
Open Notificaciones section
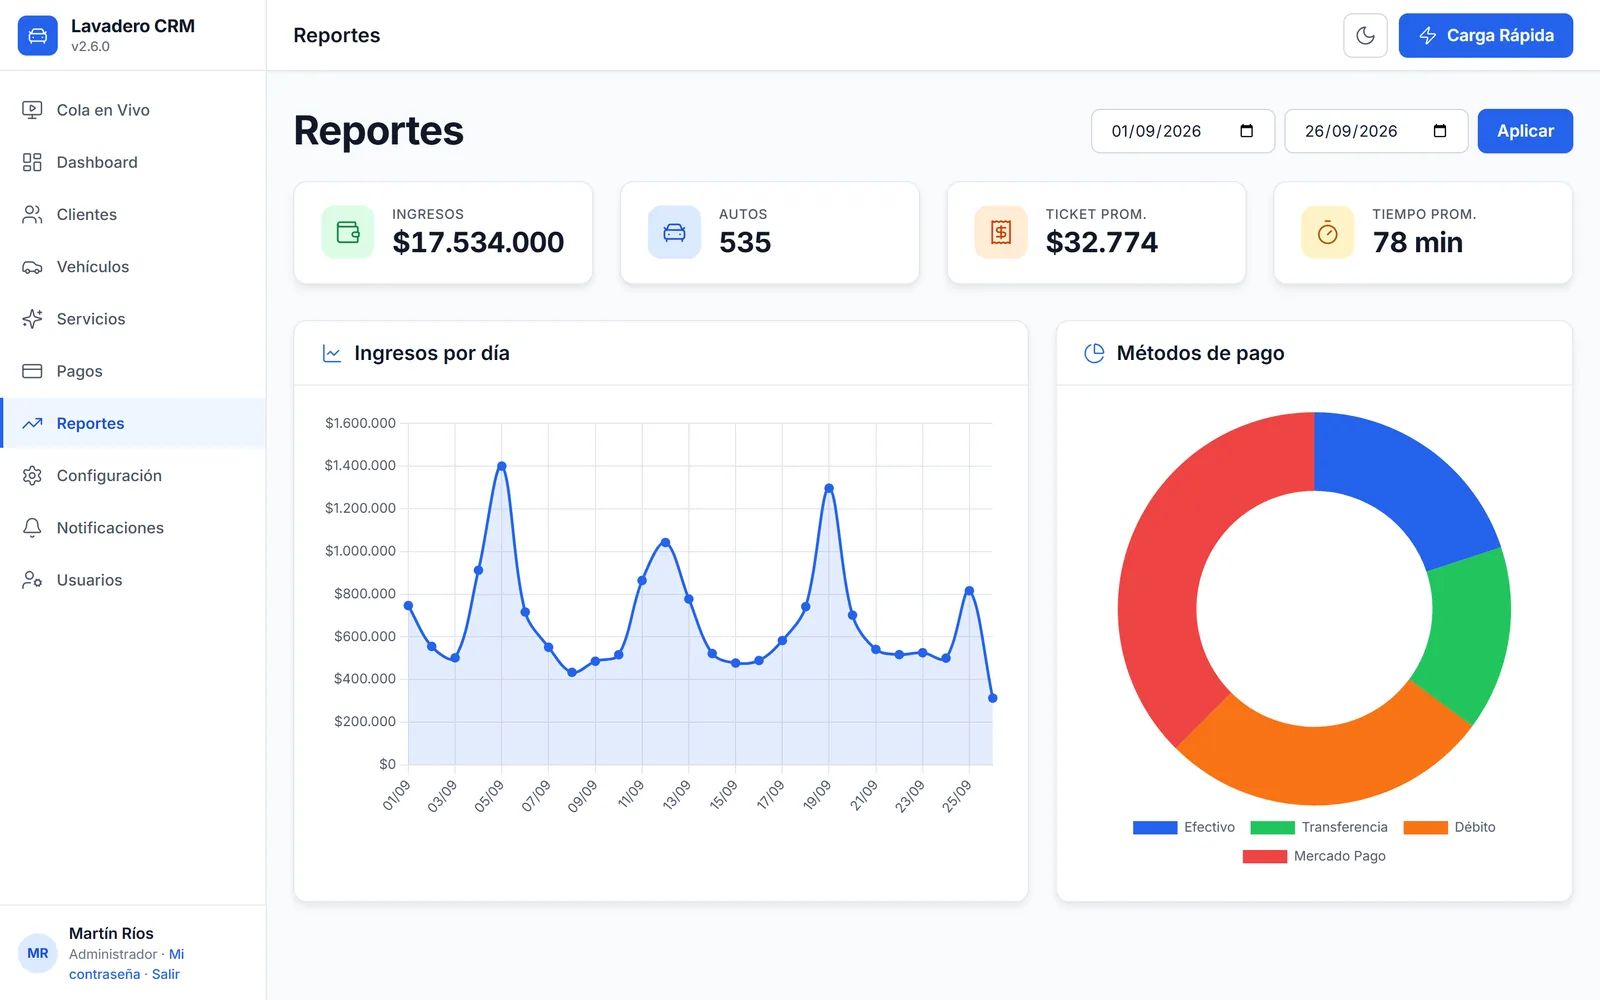point(133,528)
